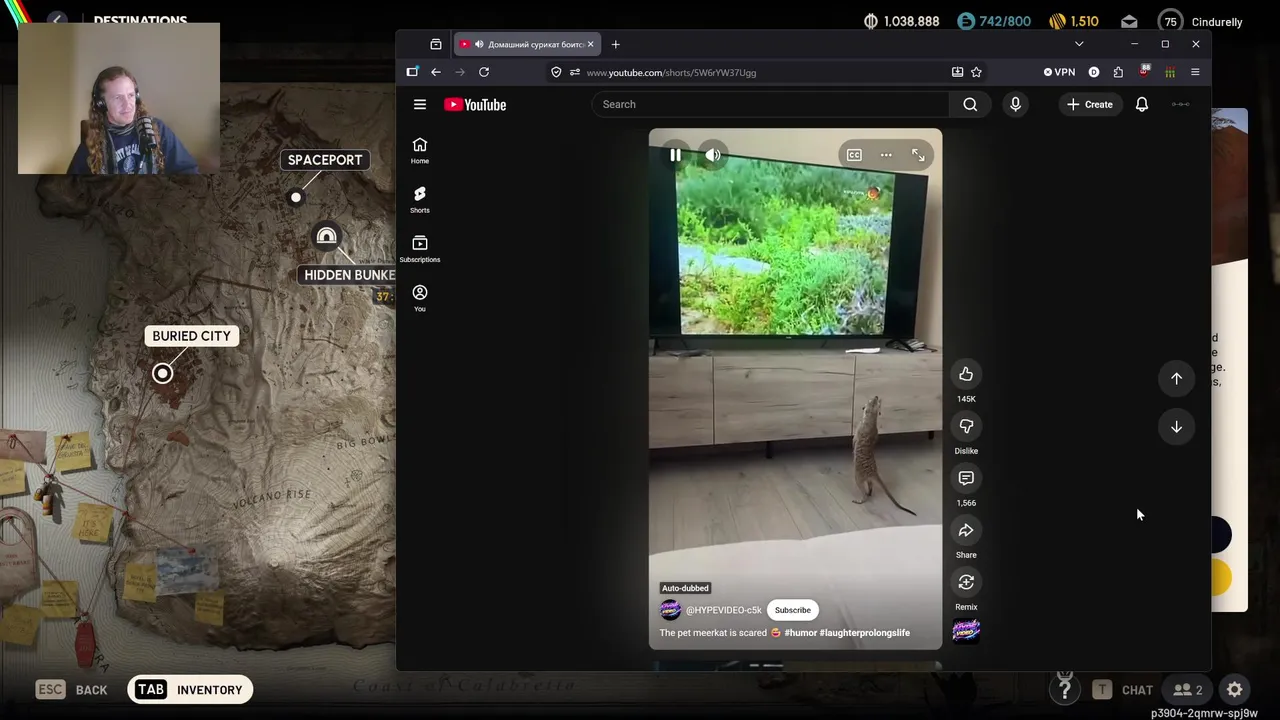Open the tab search dropdown chevron
This screenshot has width=1280, height=720.
pyautogui.click(x=1079, y=44)
